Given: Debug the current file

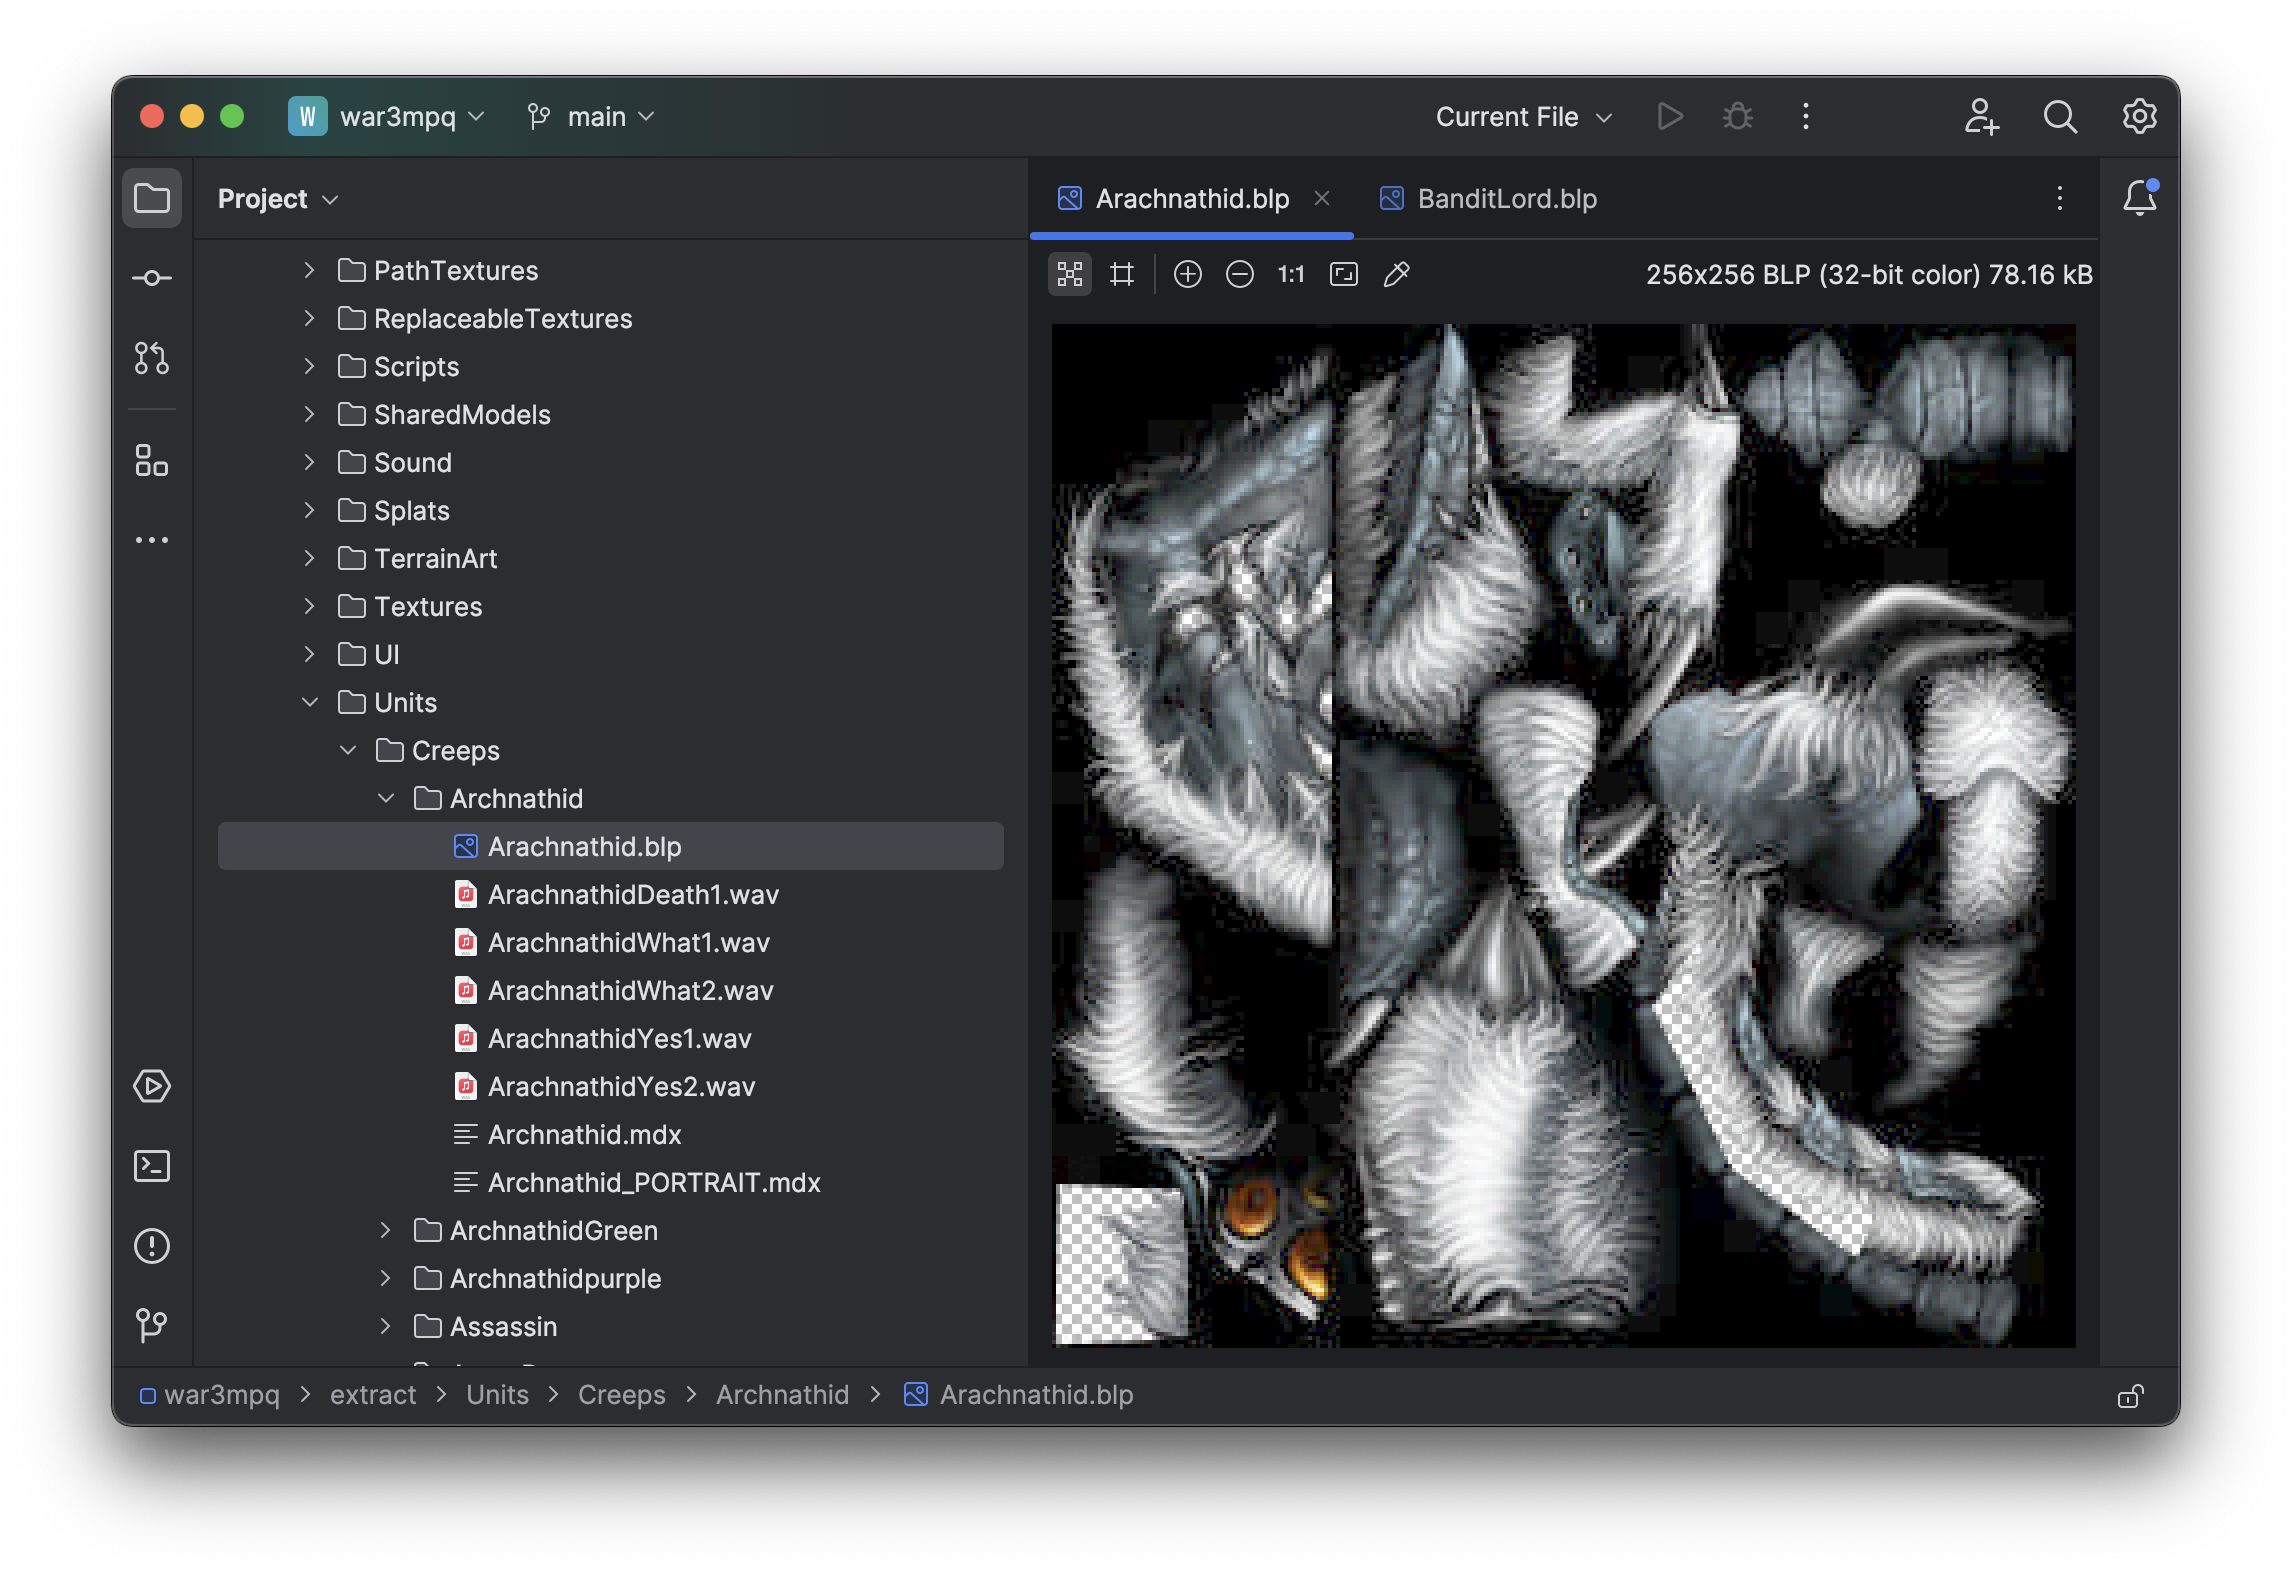Looking at the screenshot, I should (x=1738, y=116).
